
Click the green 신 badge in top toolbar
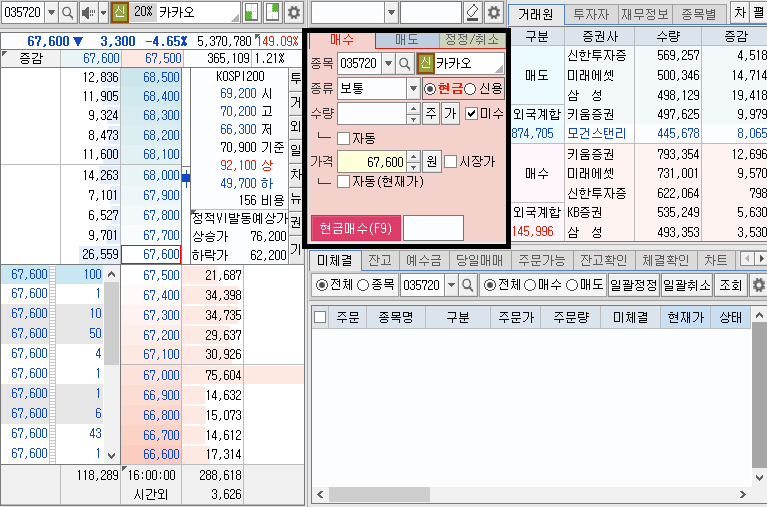click(119, 12)
